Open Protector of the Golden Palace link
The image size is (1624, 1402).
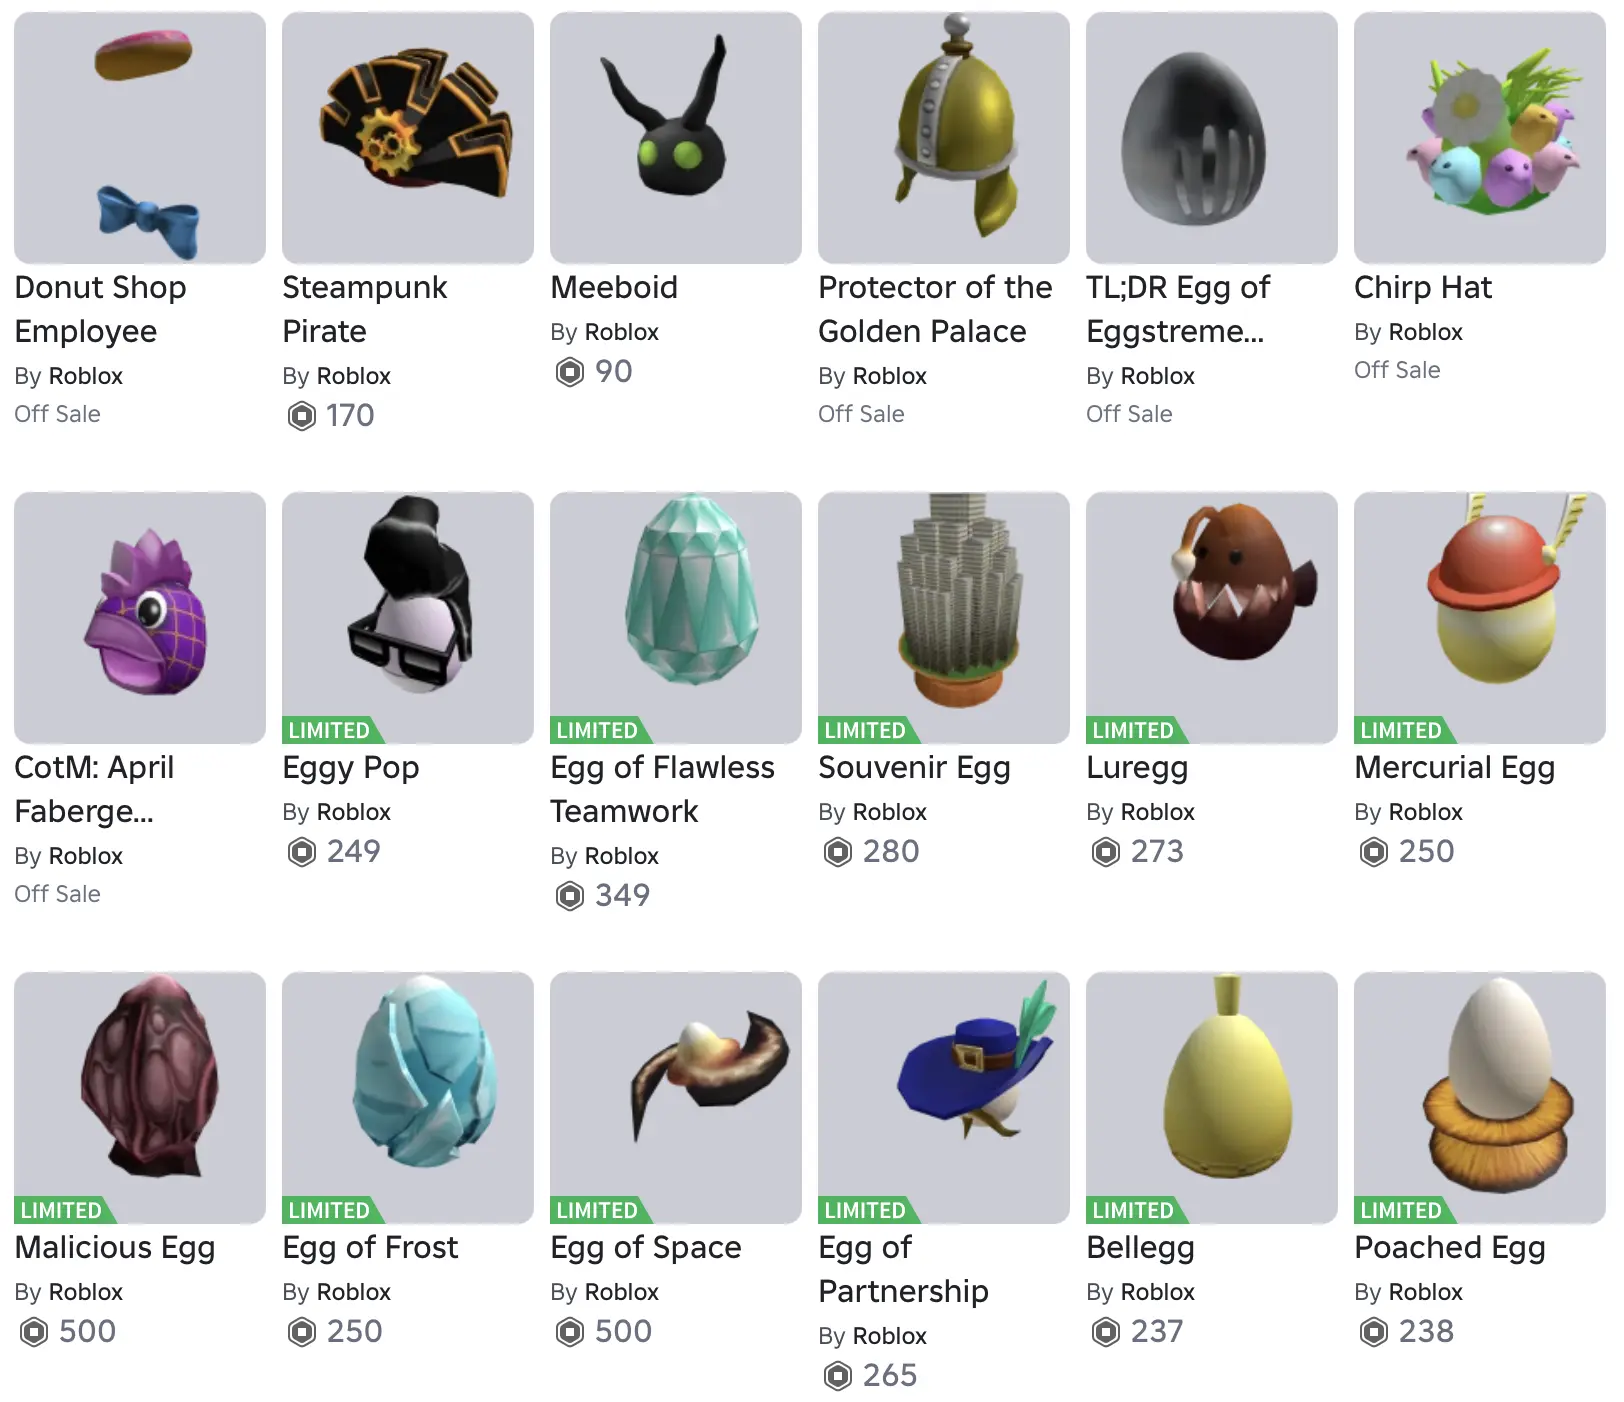coord(935,309)
